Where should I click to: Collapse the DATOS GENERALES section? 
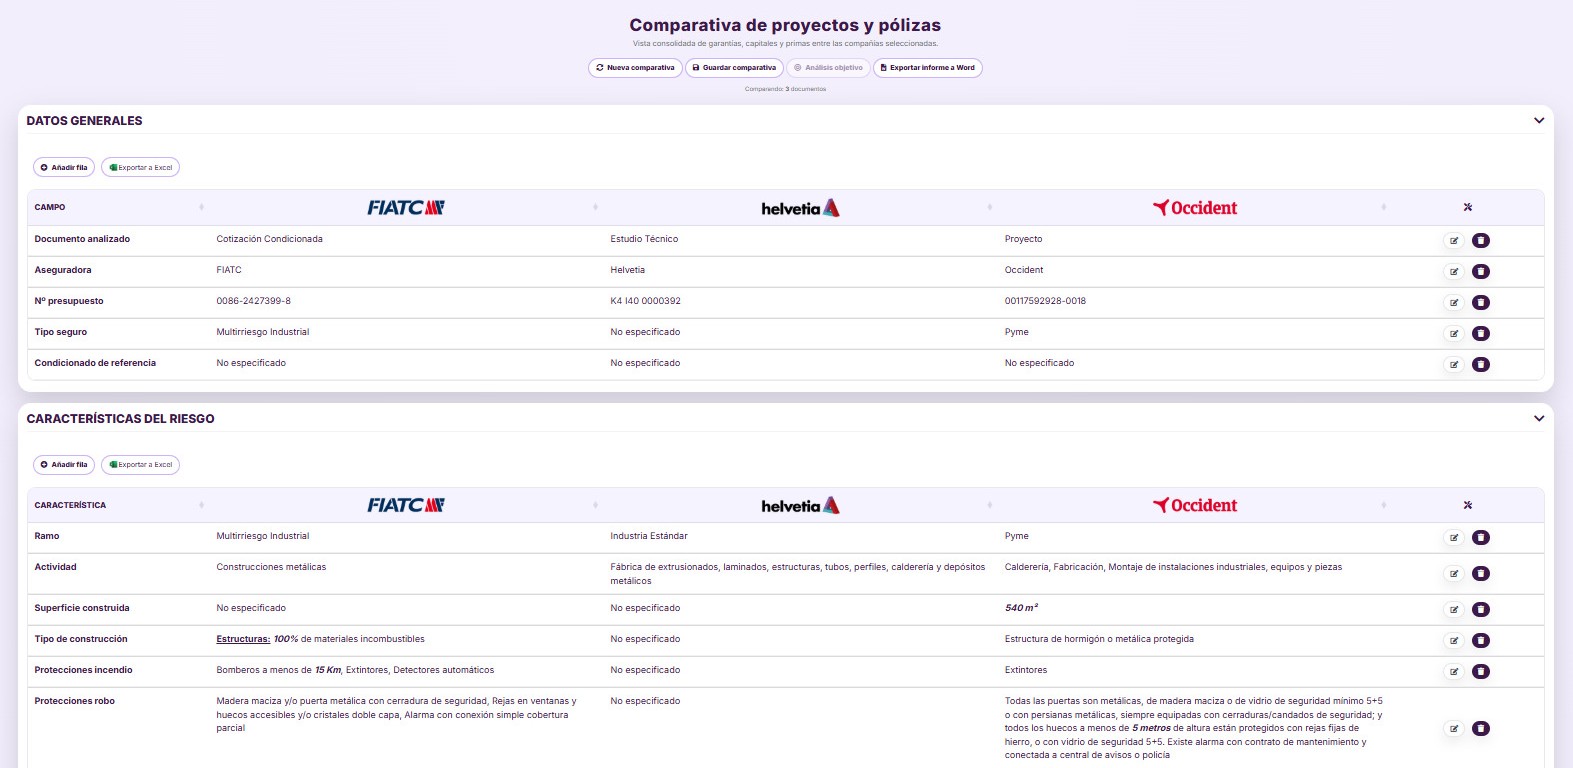tap(1539, 121)
